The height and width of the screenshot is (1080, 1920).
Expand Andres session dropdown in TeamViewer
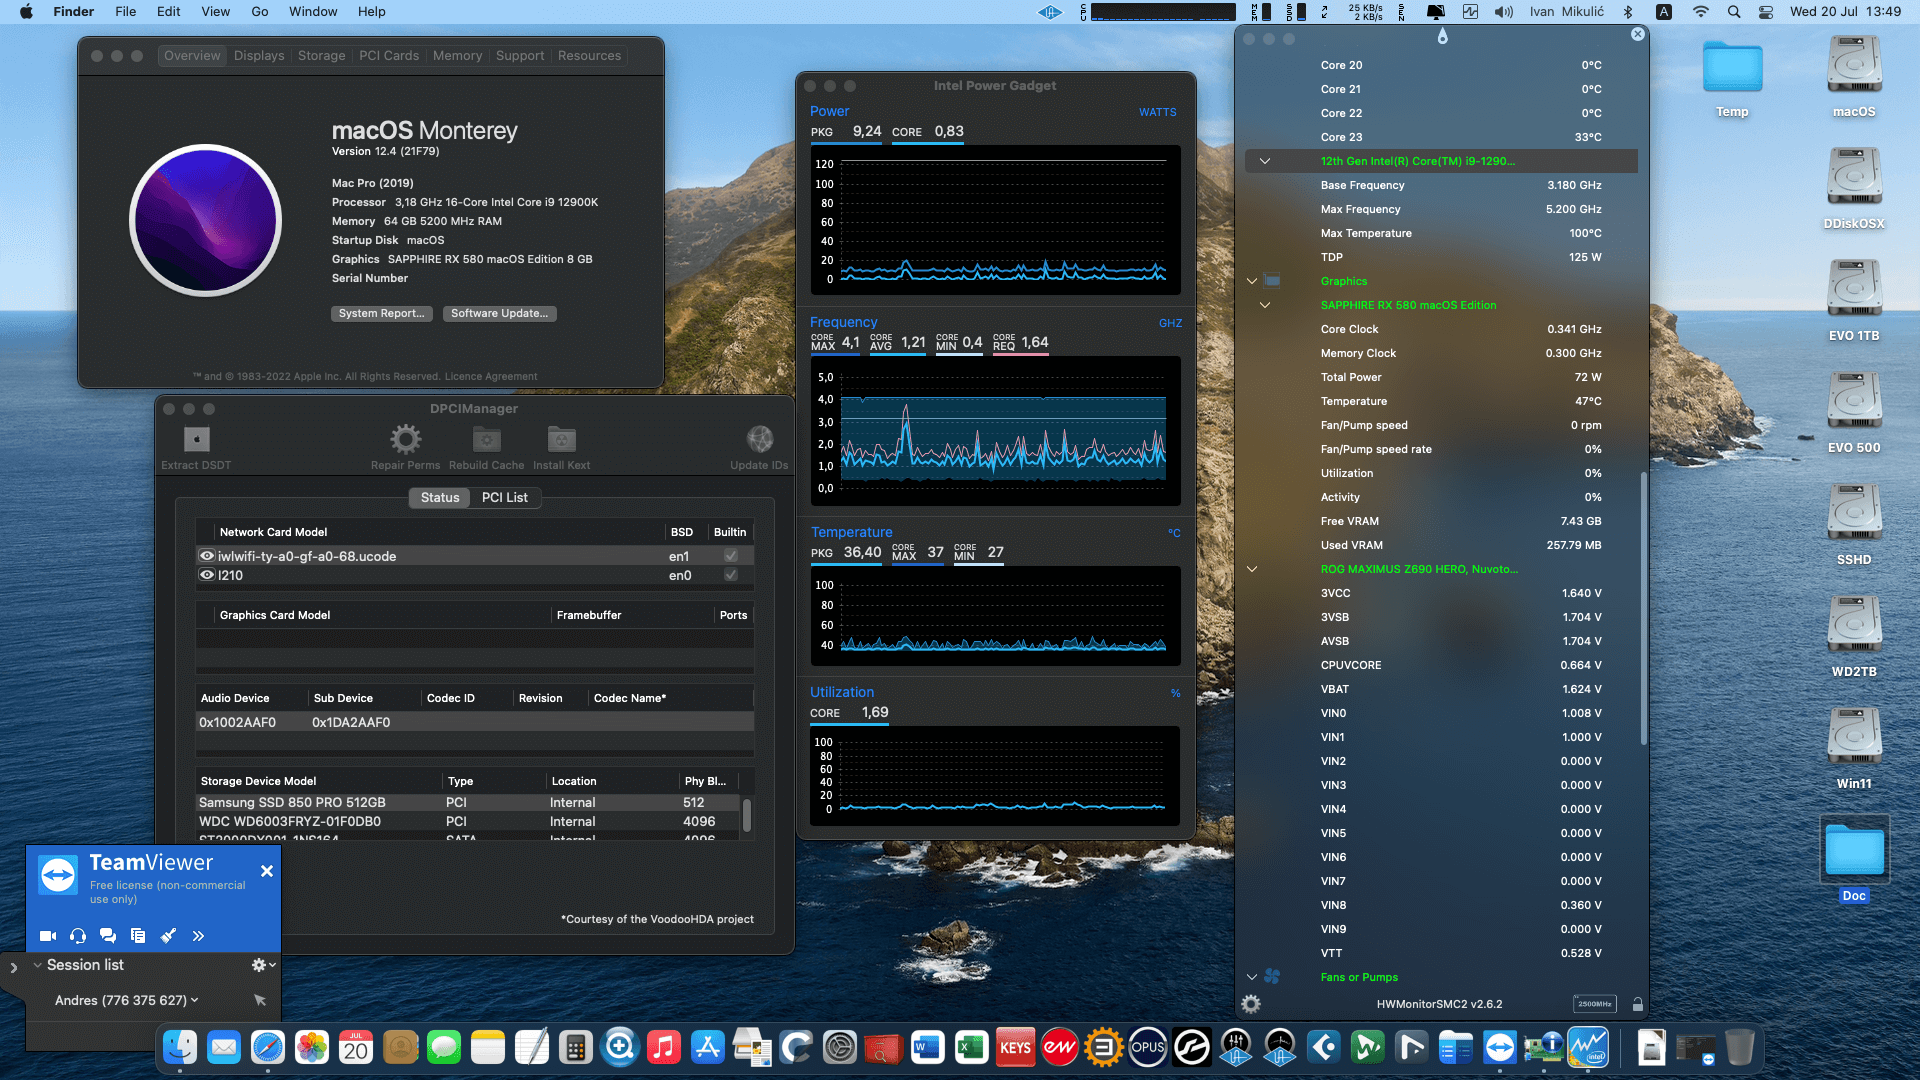point(194,1000)
